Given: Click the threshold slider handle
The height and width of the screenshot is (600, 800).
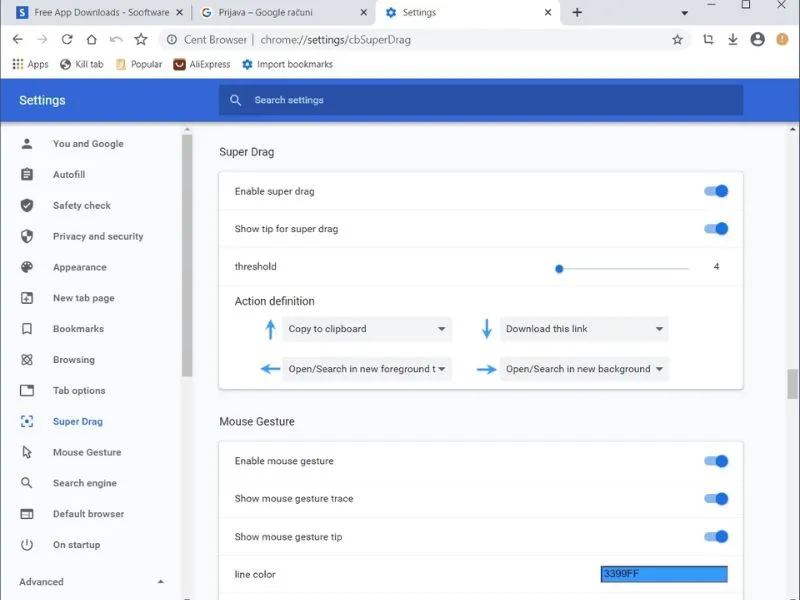Looking at the screenshot, I should coord(559,268).
